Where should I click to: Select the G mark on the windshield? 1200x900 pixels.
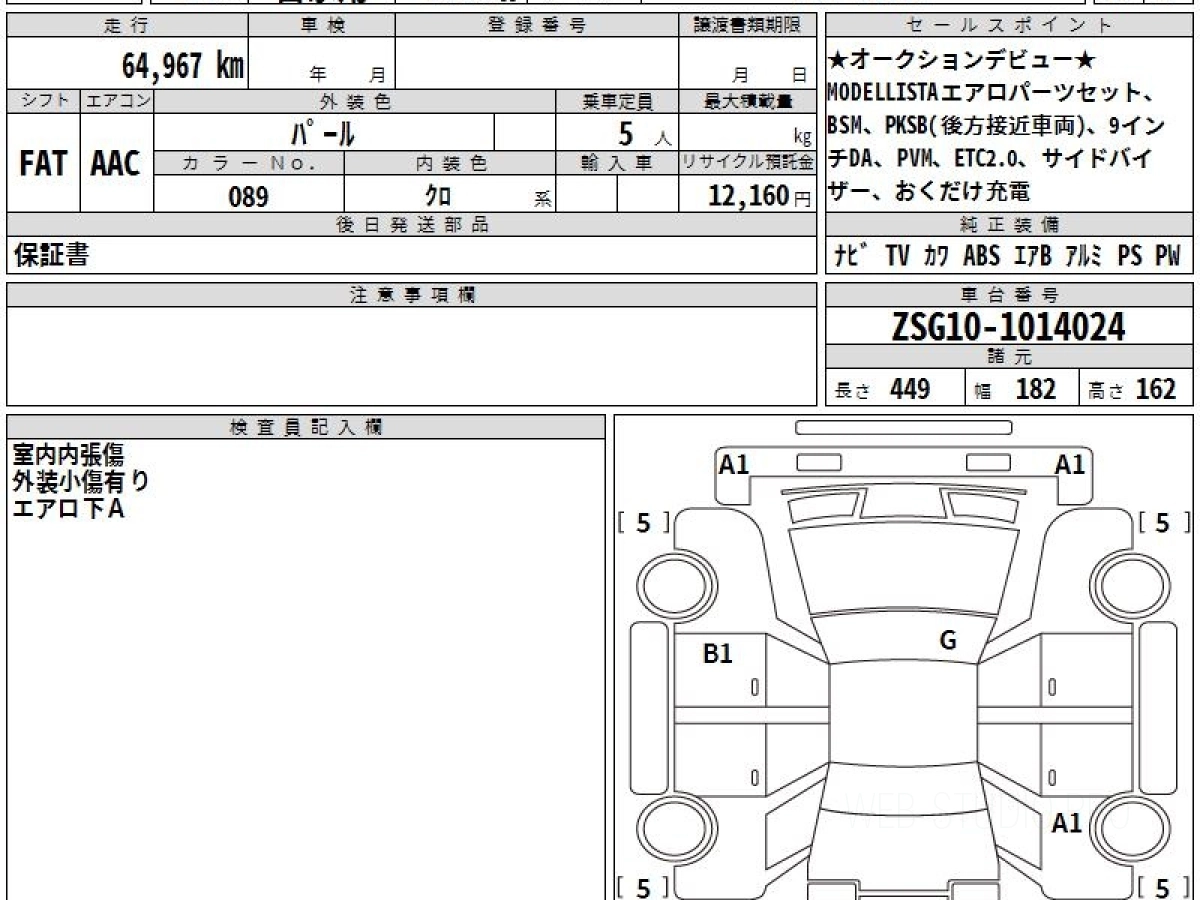pyautogui.click(x=947, y=641)
